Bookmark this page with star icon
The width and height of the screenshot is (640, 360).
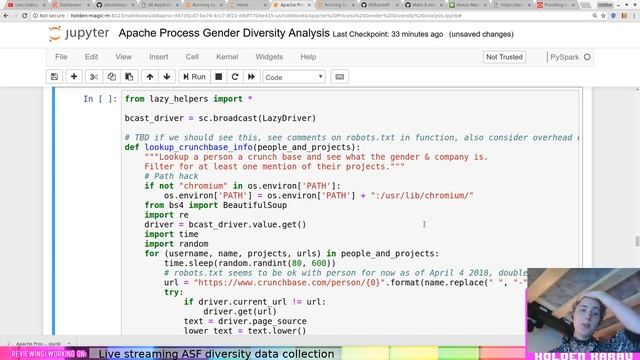point(603,16)
